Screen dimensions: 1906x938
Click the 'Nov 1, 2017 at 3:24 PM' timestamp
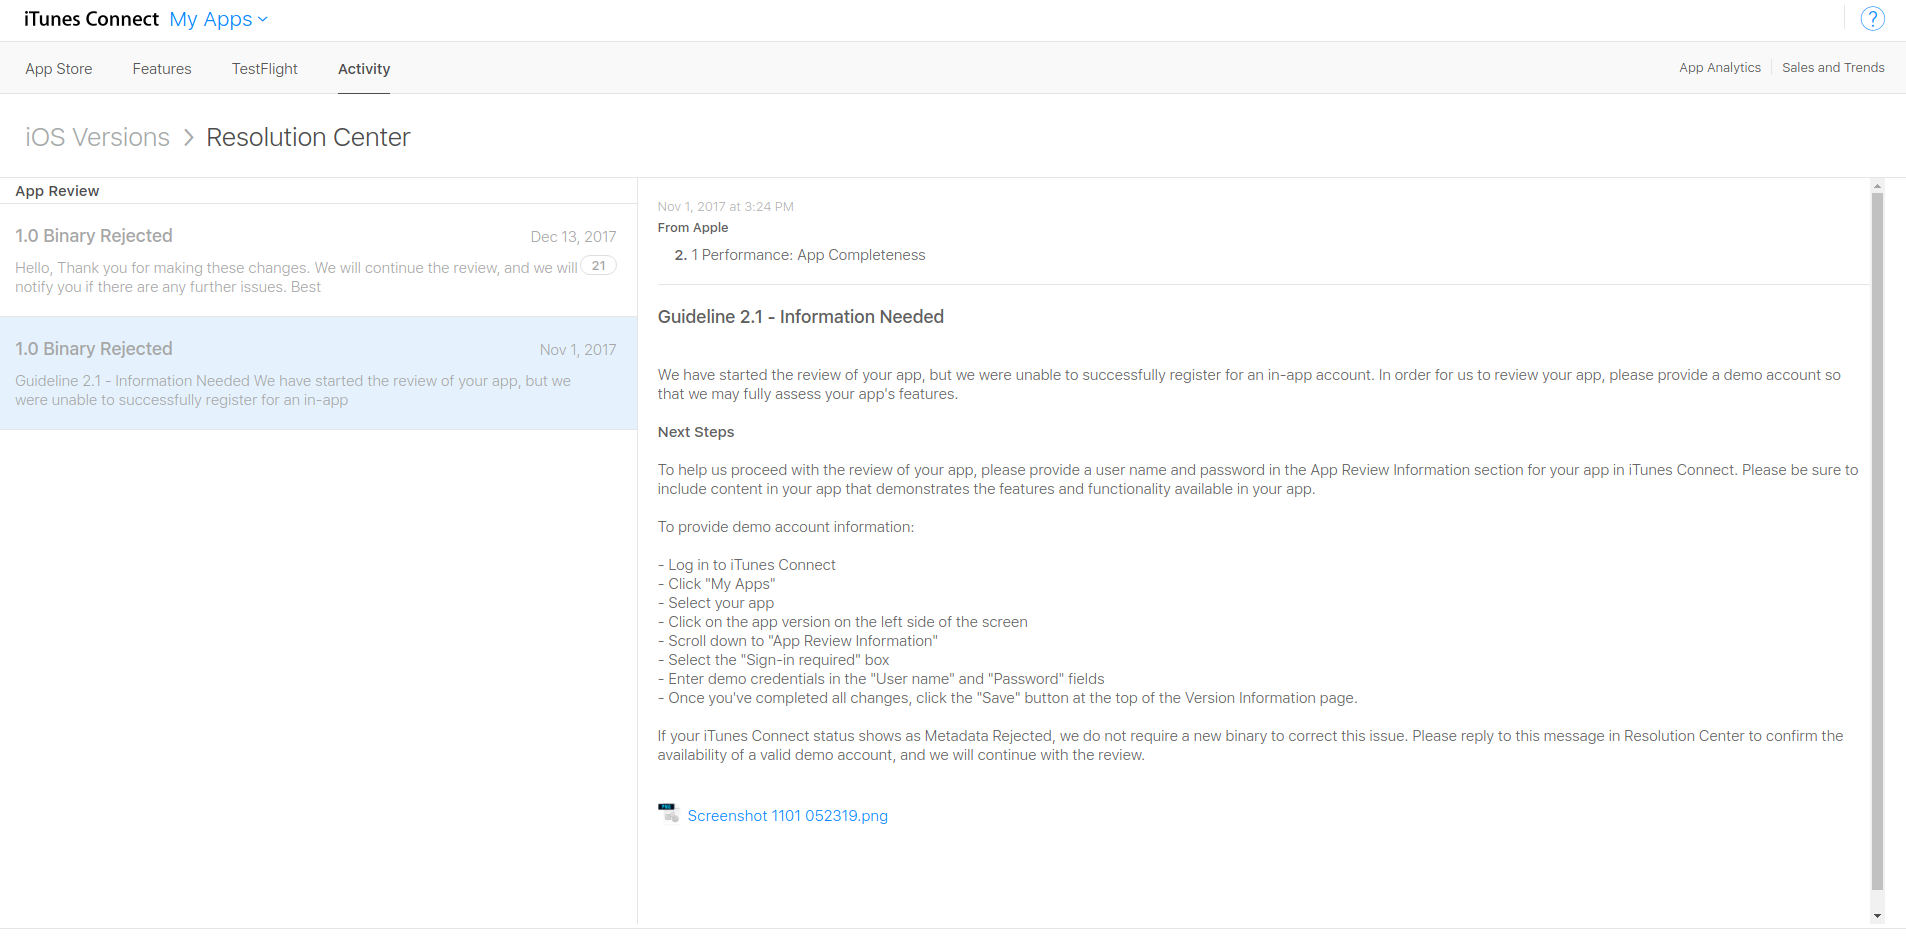(726, 207)
